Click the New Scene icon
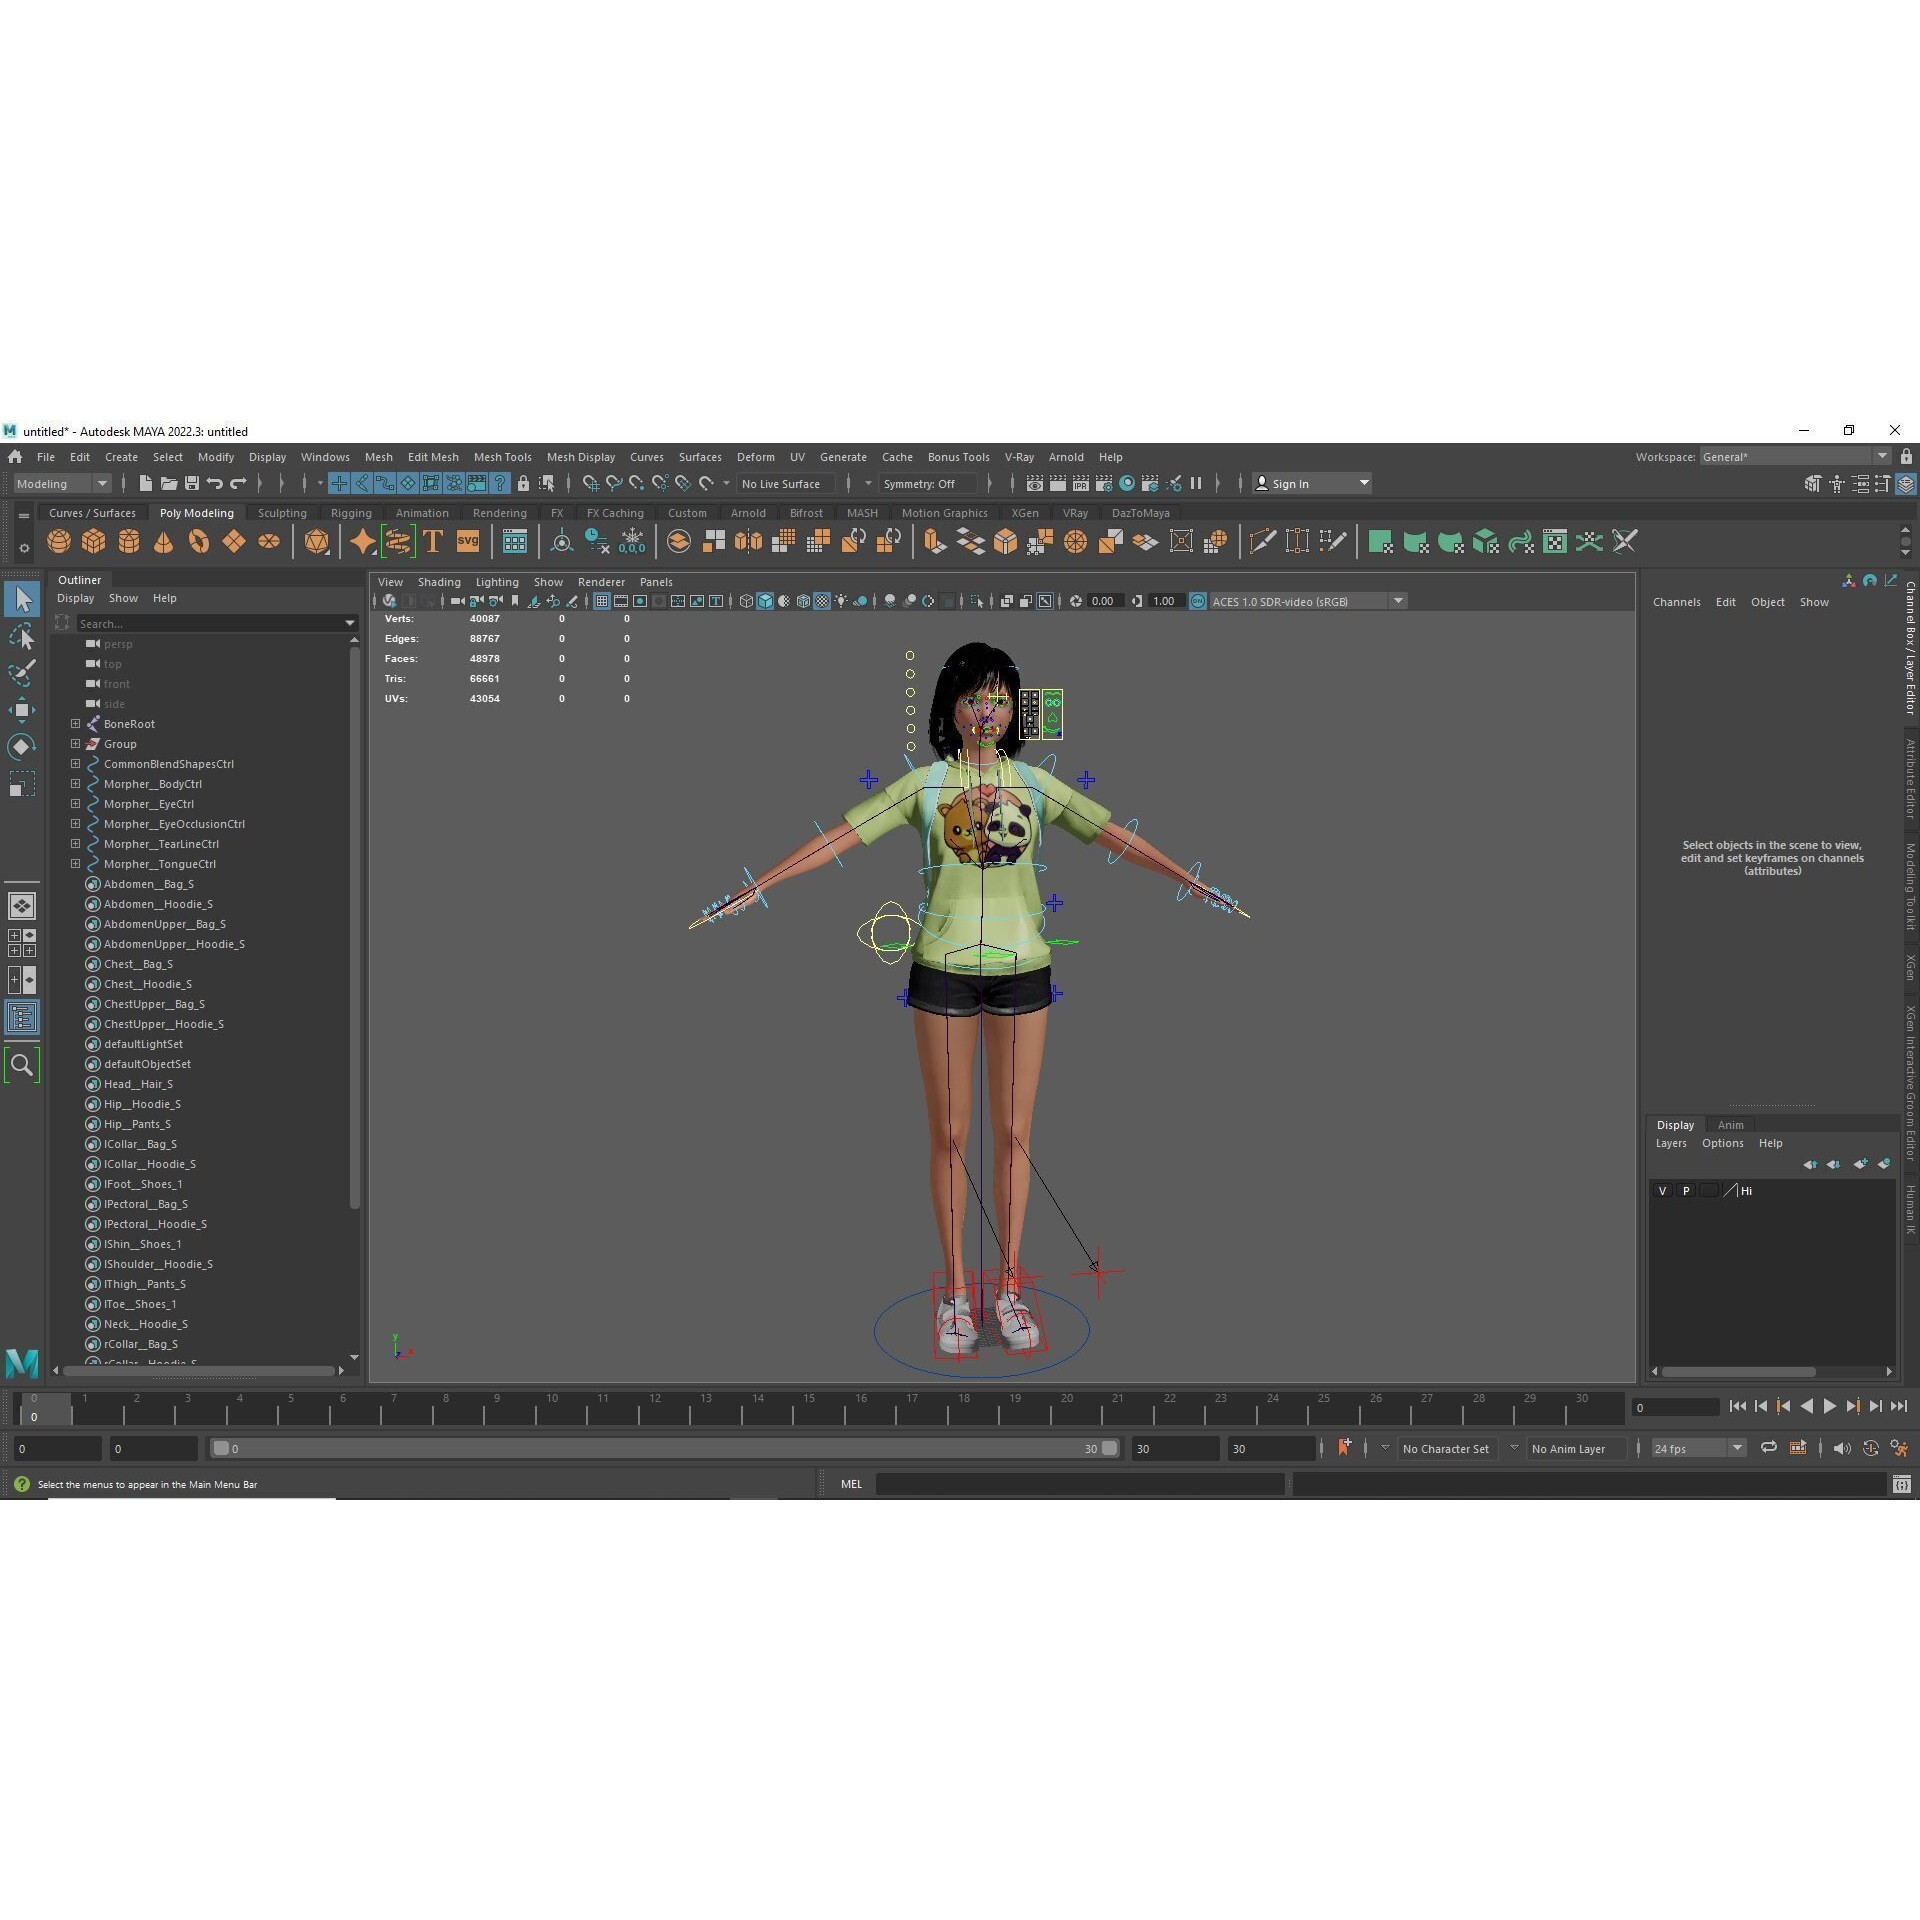The height and width of the screenshot is (1920, 1920). (x=146, y=484)
